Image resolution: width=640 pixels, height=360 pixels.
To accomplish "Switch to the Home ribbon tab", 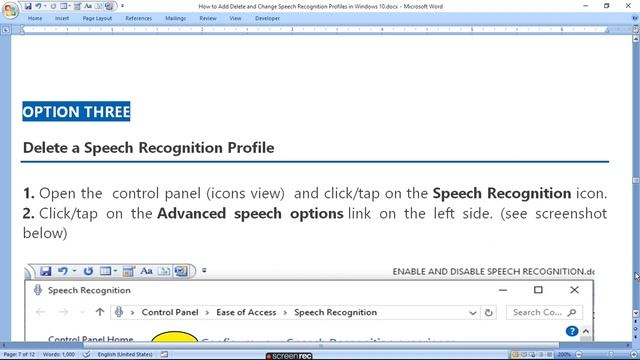I will click(x=35, y=18).
